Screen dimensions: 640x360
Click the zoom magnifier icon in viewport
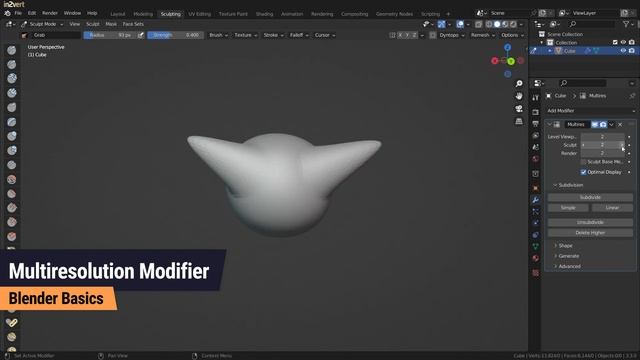tap(519, 84)
